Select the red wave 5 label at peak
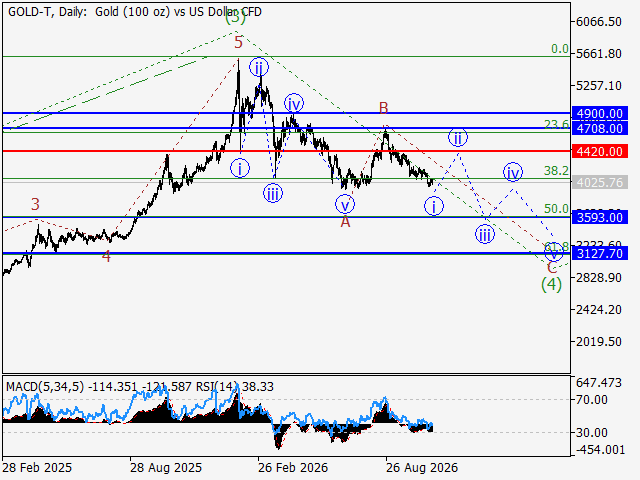This screenshot has height=480, width=640. click(x=238, y=42)
